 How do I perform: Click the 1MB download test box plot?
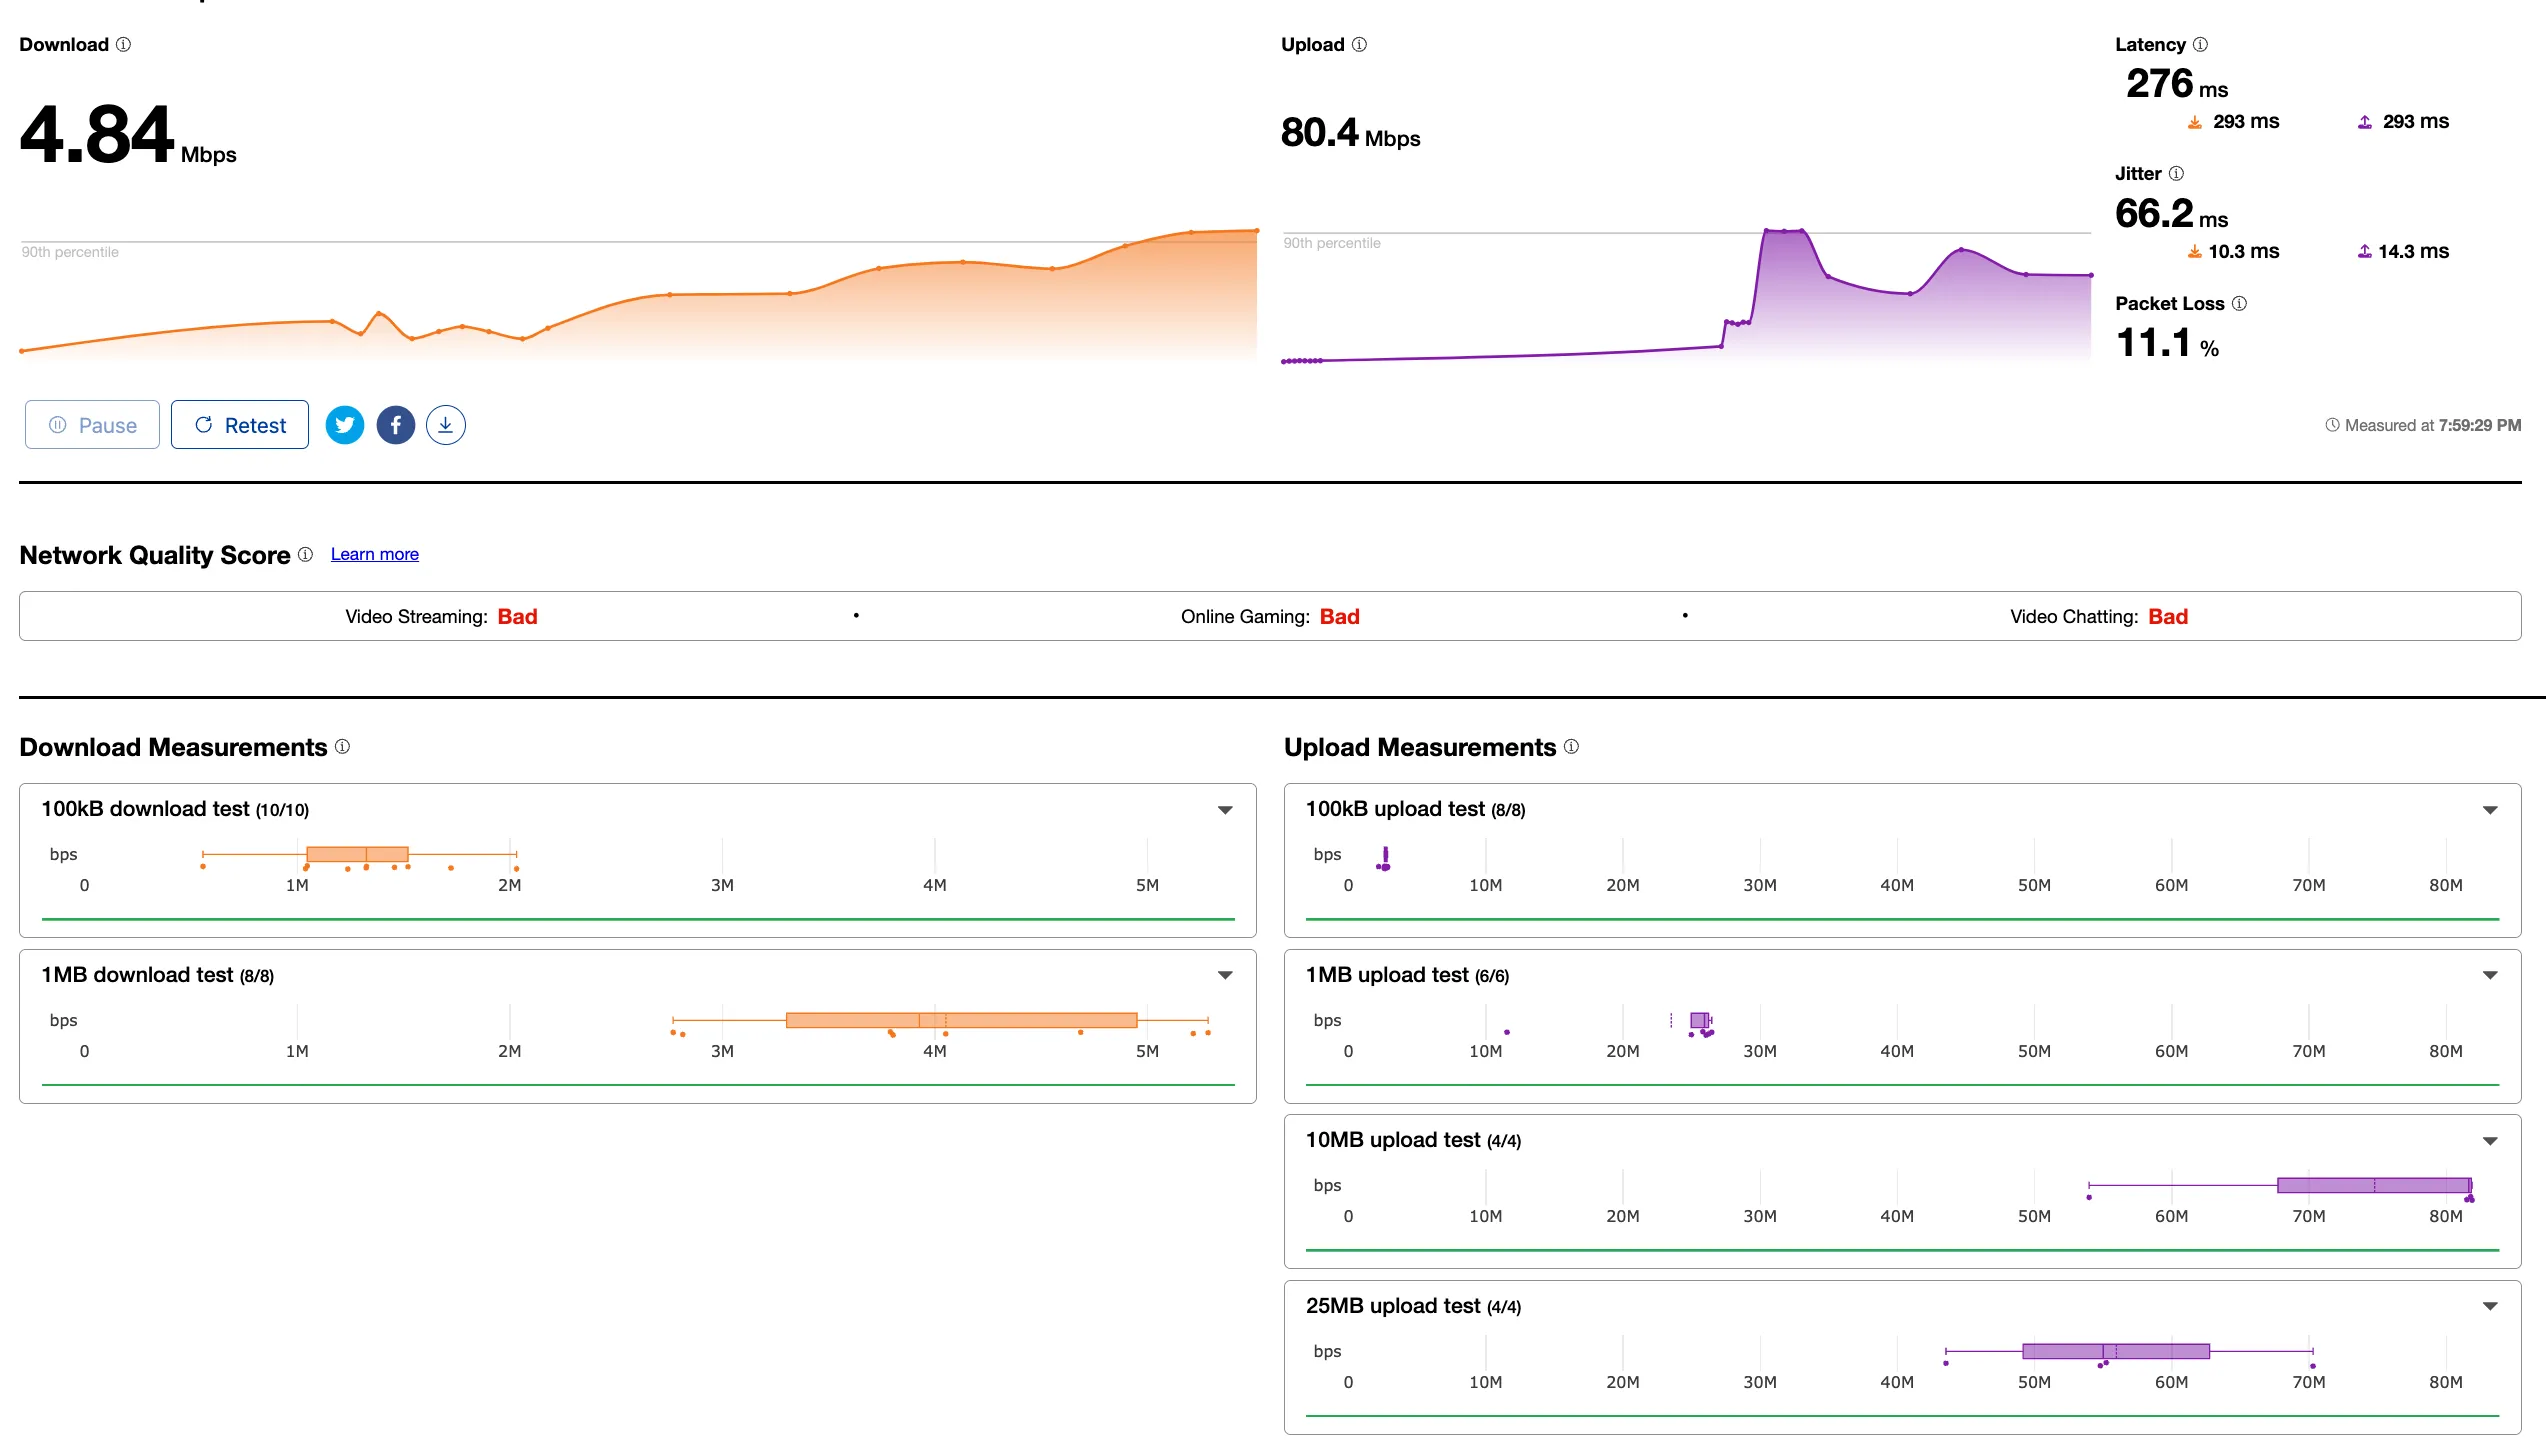pos(960,1020)
